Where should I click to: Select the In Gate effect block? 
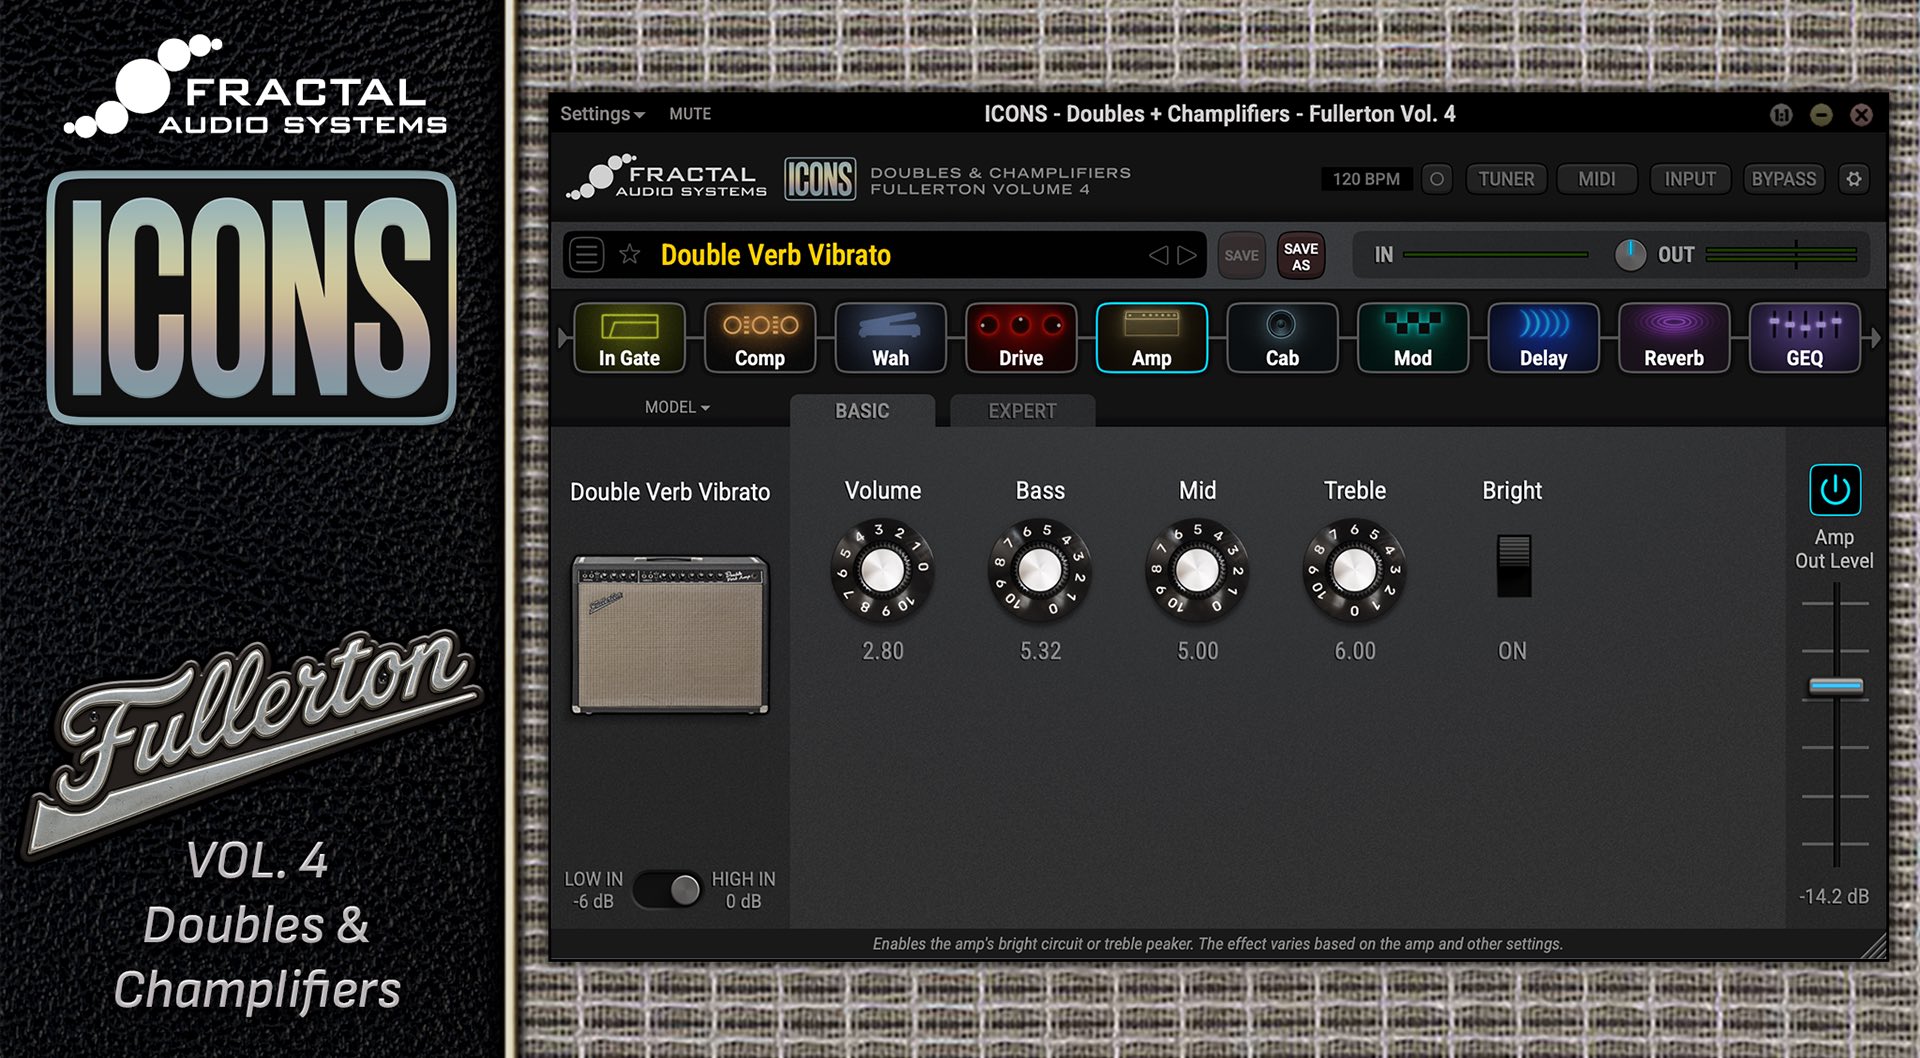tap(629, 338)
